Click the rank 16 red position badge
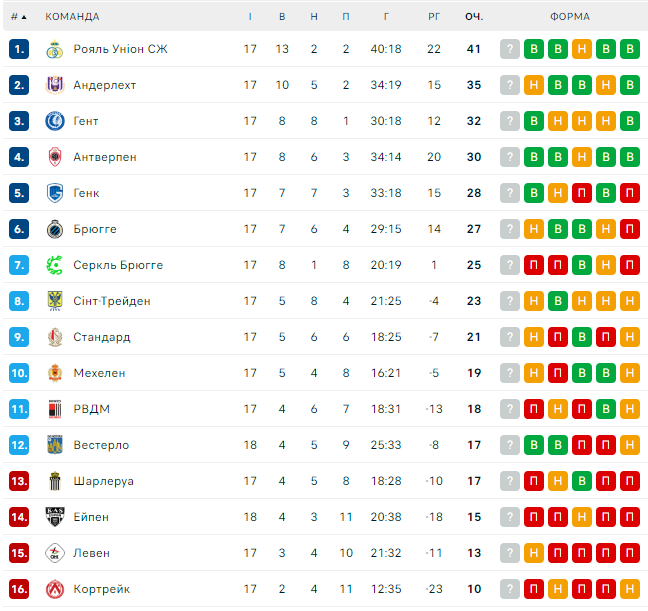 pos(19,589)
